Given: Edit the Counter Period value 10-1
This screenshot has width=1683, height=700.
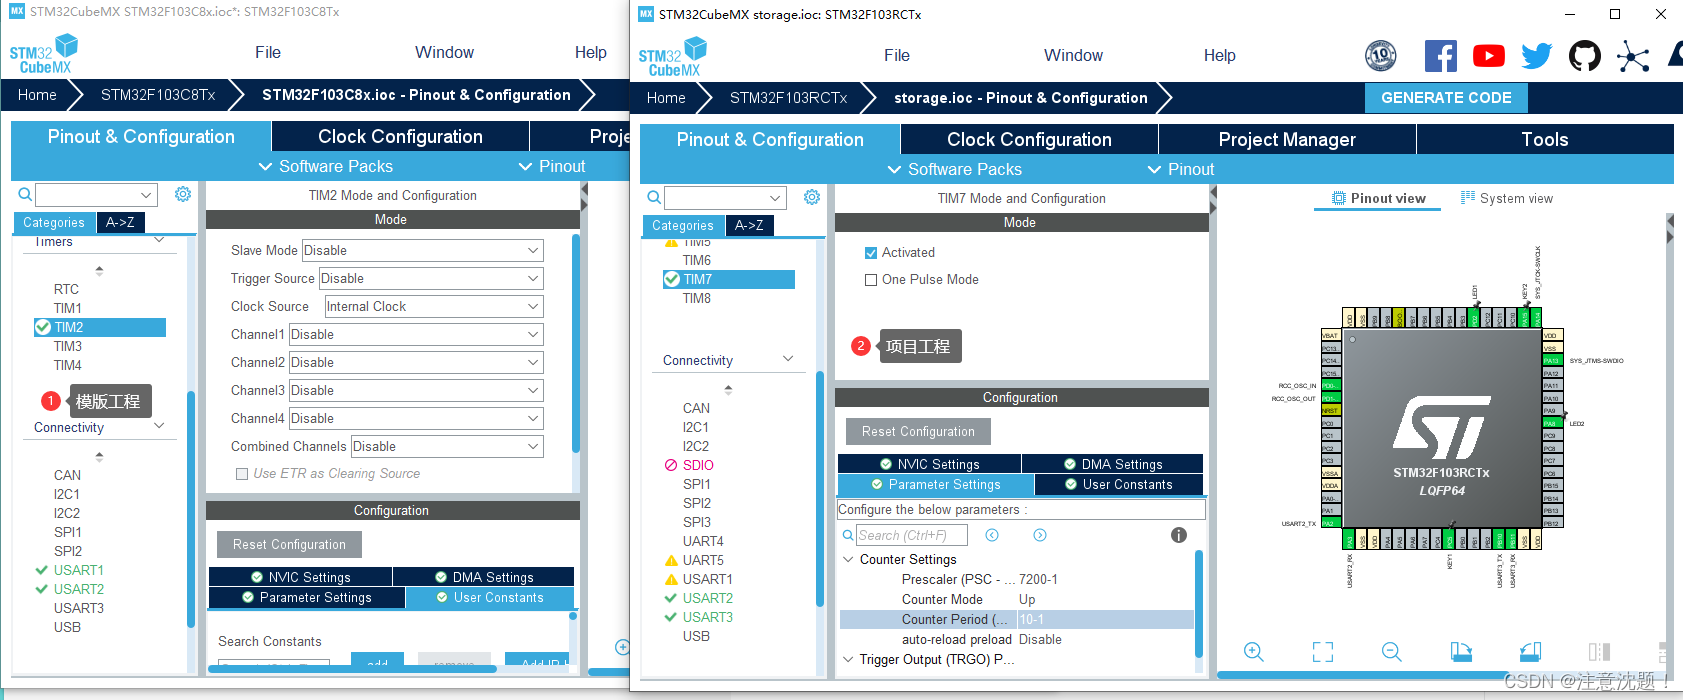Looking at the screenshot, I should pos(1106,620).
